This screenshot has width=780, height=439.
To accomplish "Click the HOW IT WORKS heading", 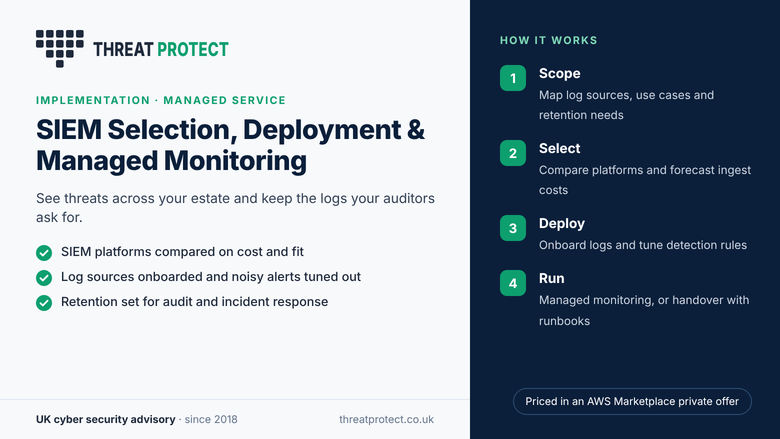I will [549, 40].
